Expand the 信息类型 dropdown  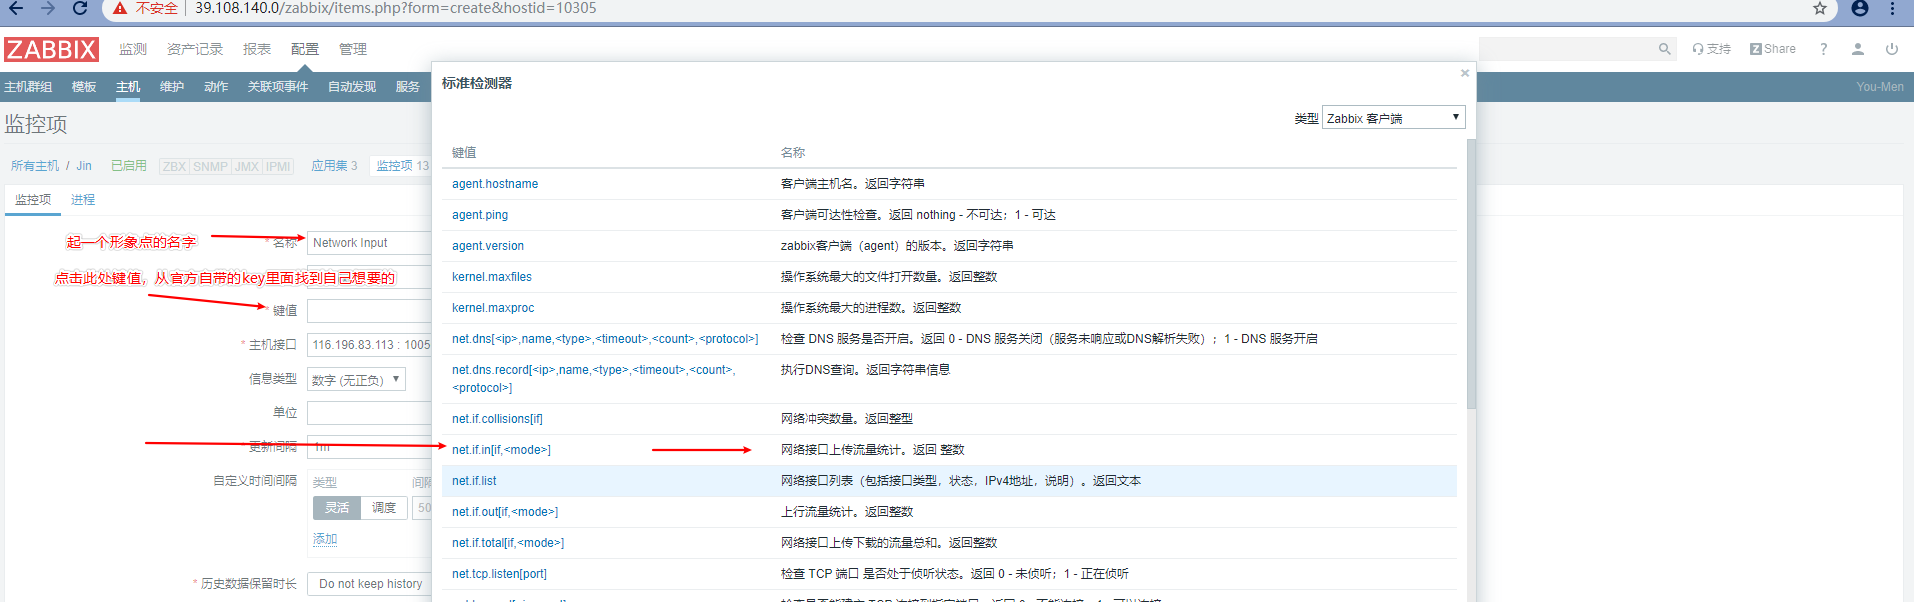(356, 380)
